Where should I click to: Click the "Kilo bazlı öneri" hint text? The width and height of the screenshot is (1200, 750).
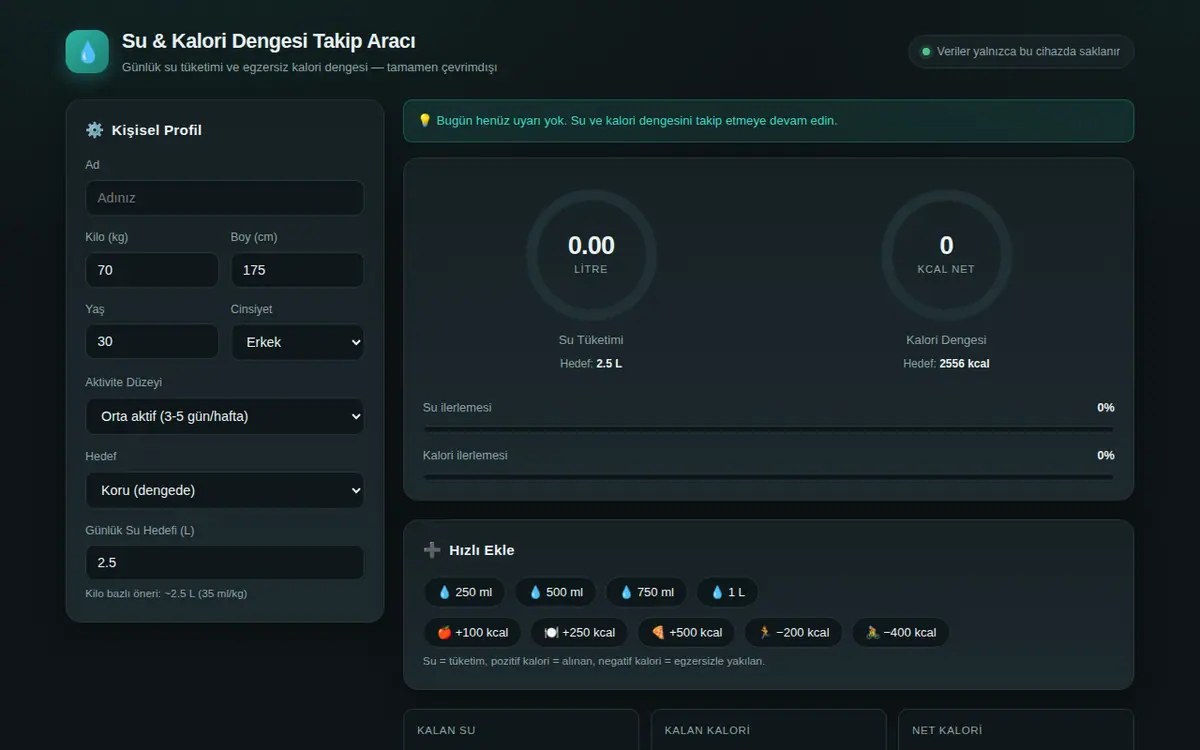coord(166,593)
